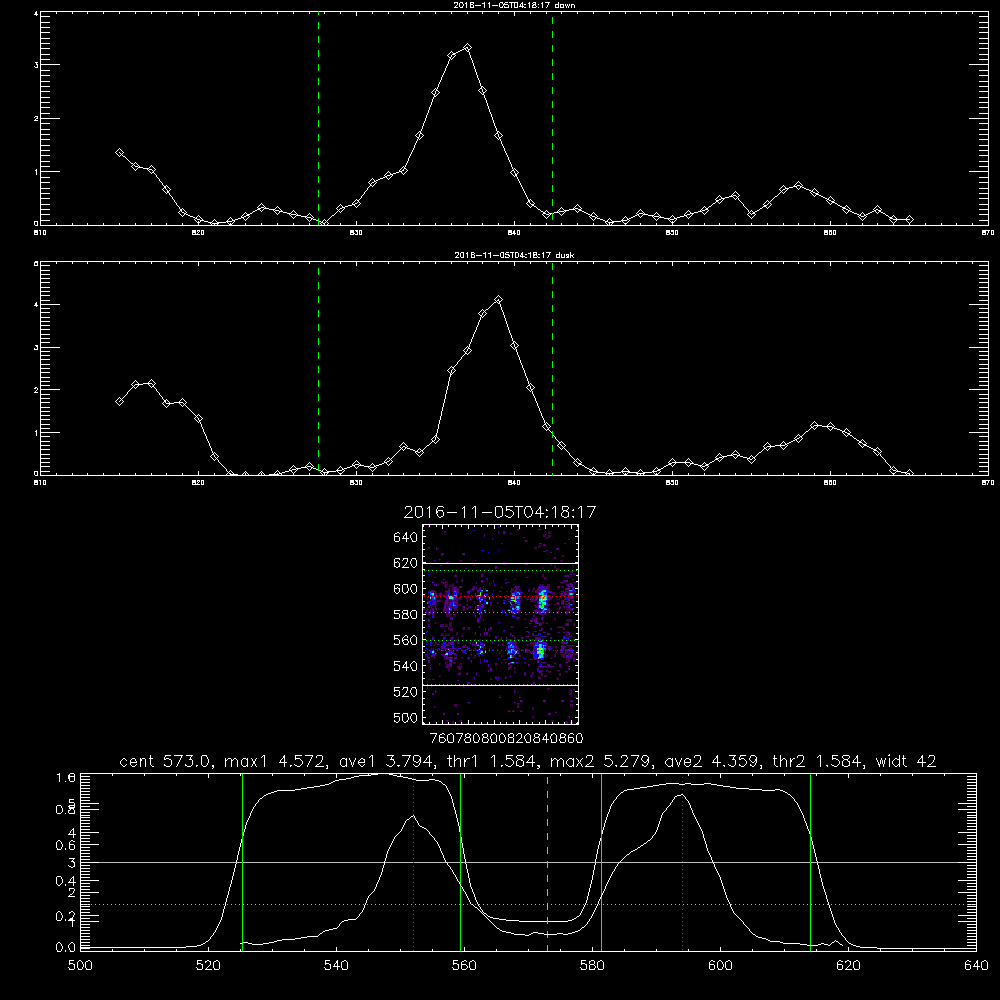Click the '760780800820840860' spectrogram x-axis labels
This screenshot has height=1000, width=1000.
506,738
